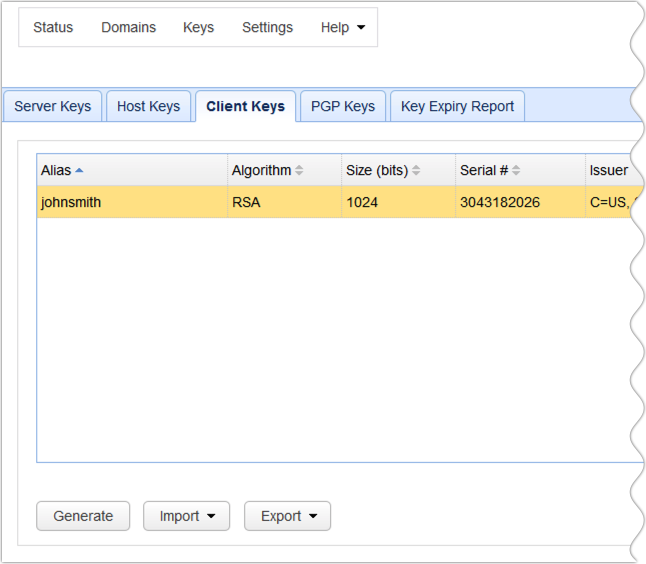Expand the Import dropdown button
Screen dimensions: 646x564
(x=187, y=516)
